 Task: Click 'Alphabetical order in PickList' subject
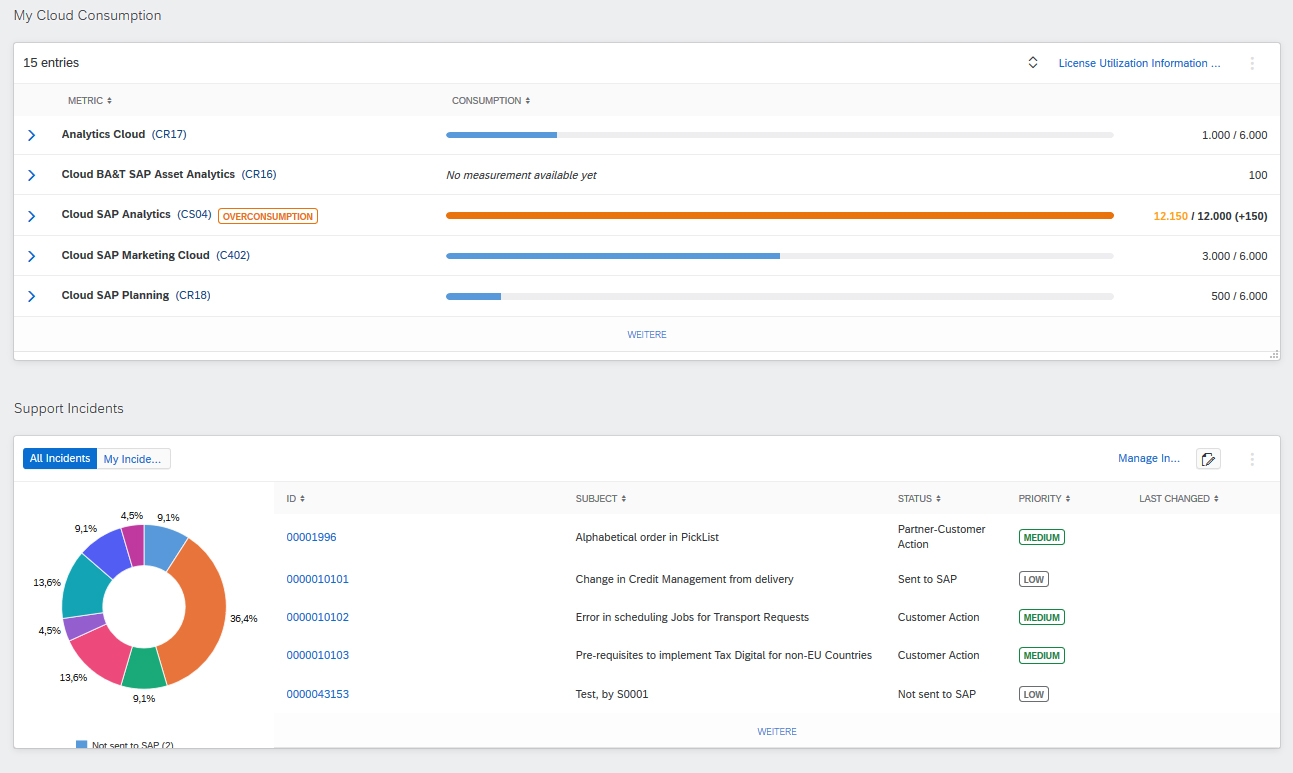tap(647, 537)
